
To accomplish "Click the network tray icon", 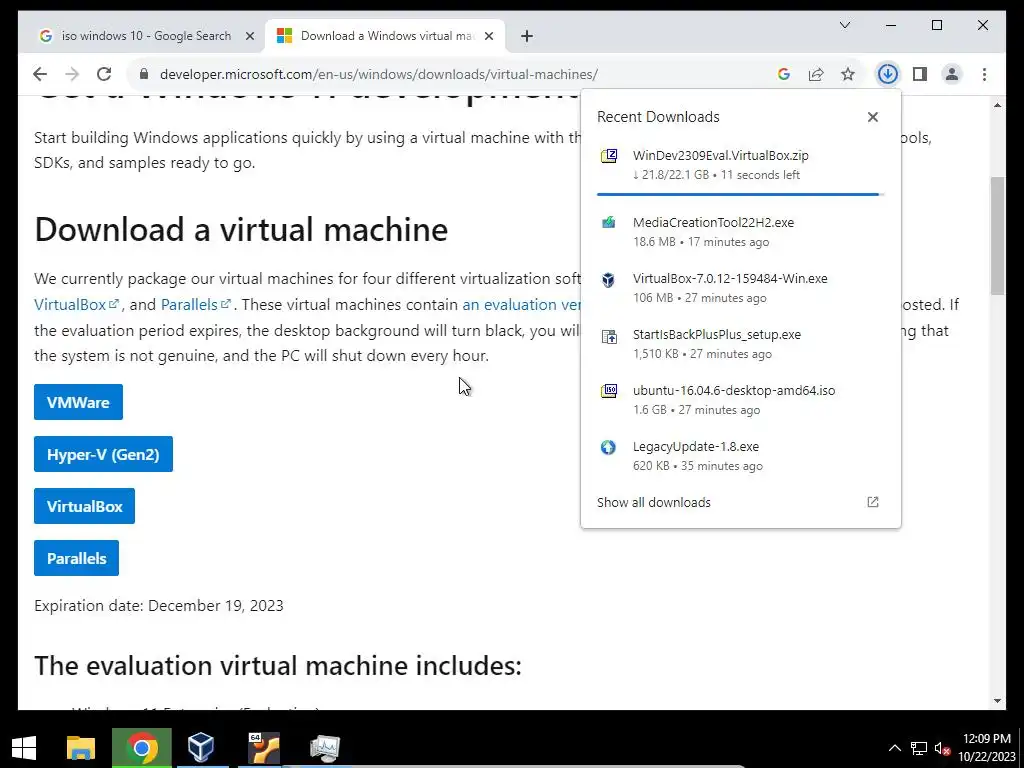I will (x=919, y=748).
